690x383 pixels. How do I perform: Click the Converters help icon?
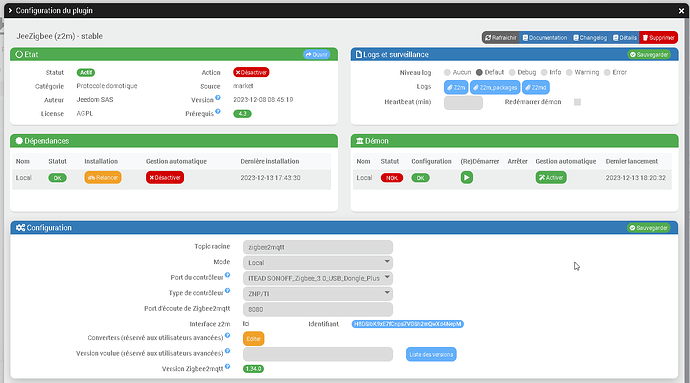228,335
